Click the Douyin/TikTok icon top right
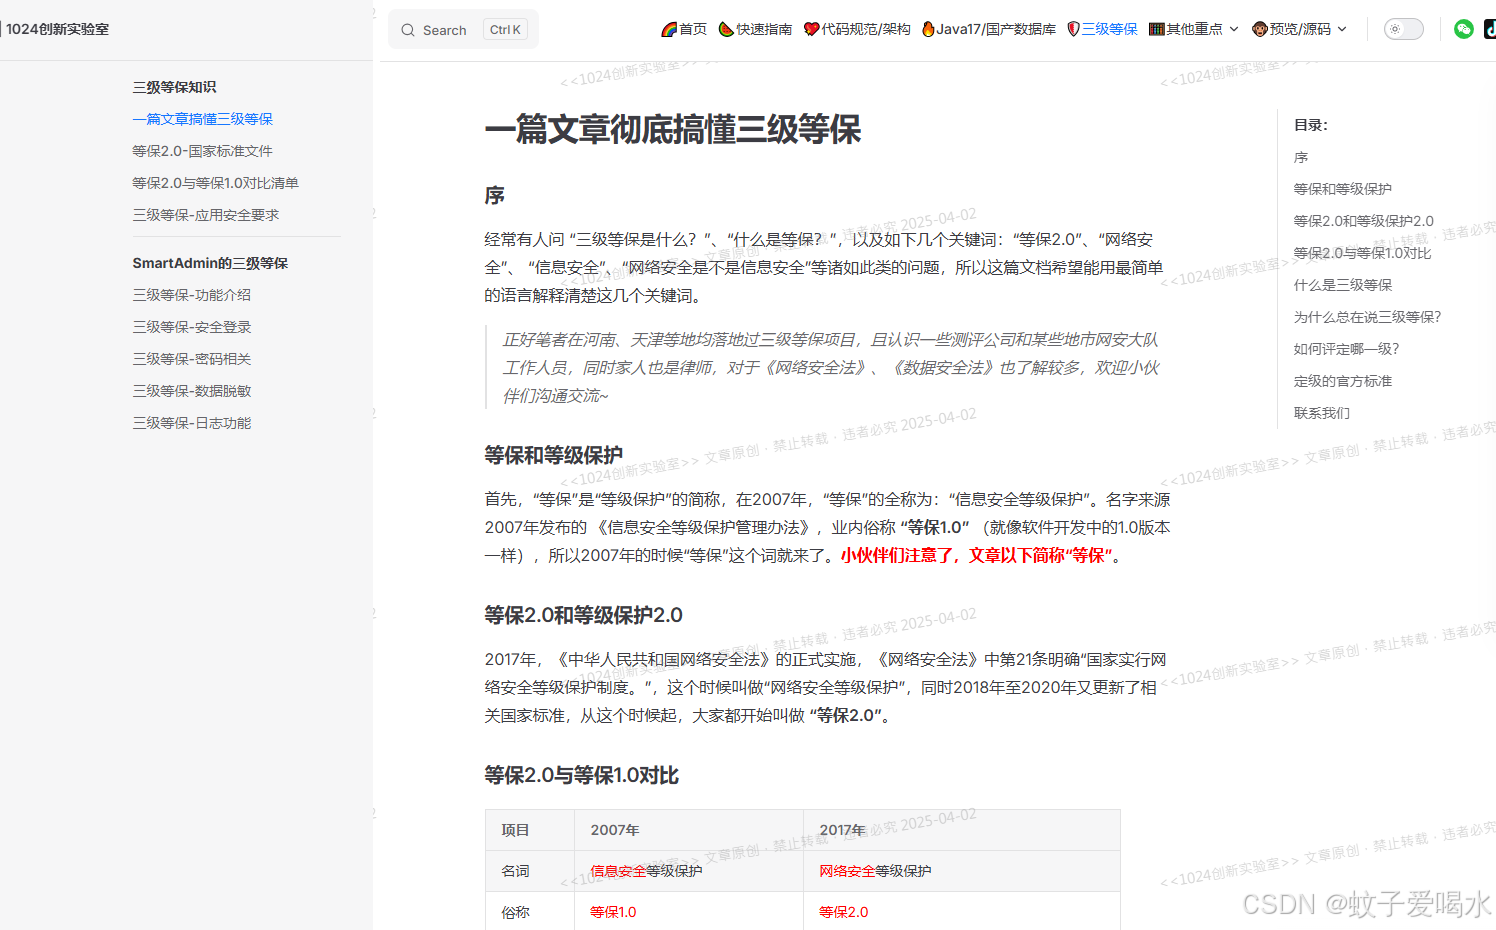 tap(1490, 29)
